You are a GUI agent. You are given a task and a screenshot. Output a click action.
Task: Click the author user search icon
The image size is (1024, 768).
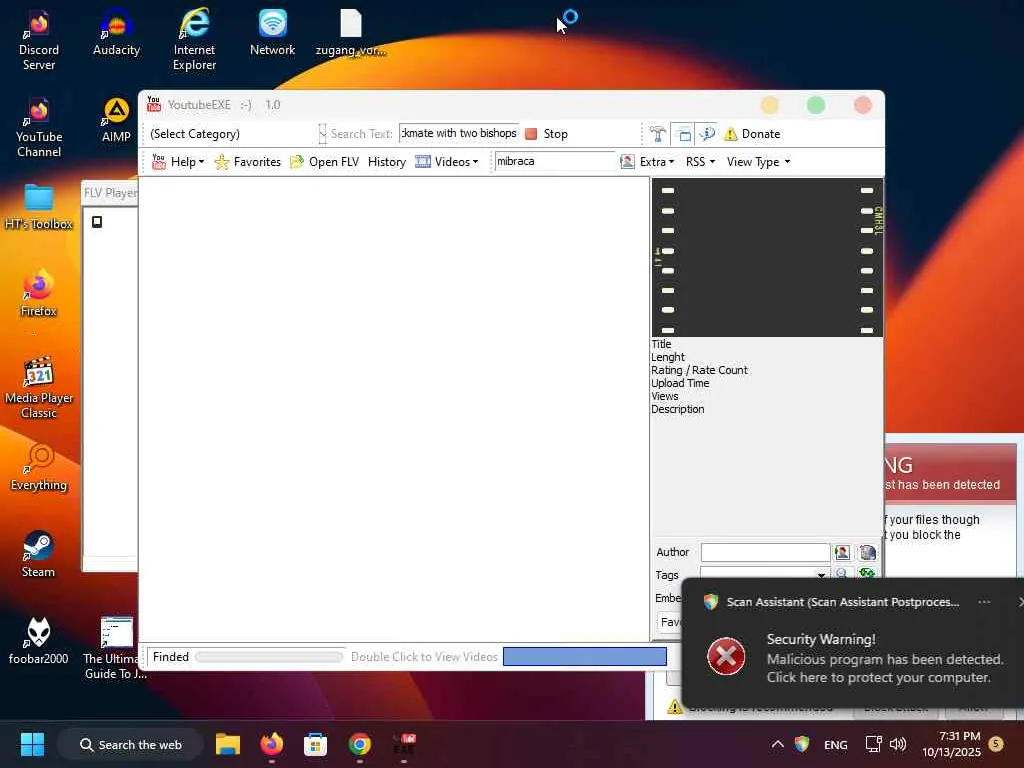pos(842,552)
